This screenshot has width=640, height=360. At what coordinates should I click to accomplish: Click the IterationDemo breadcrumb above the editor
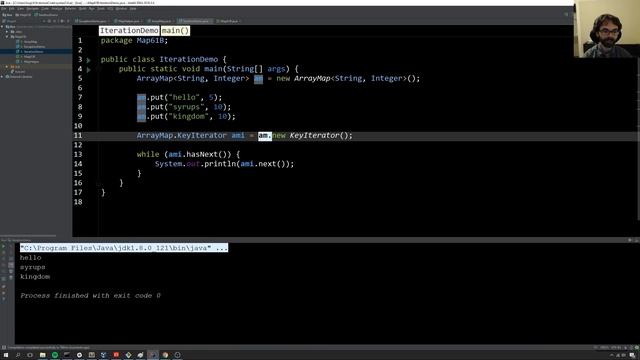129,31
